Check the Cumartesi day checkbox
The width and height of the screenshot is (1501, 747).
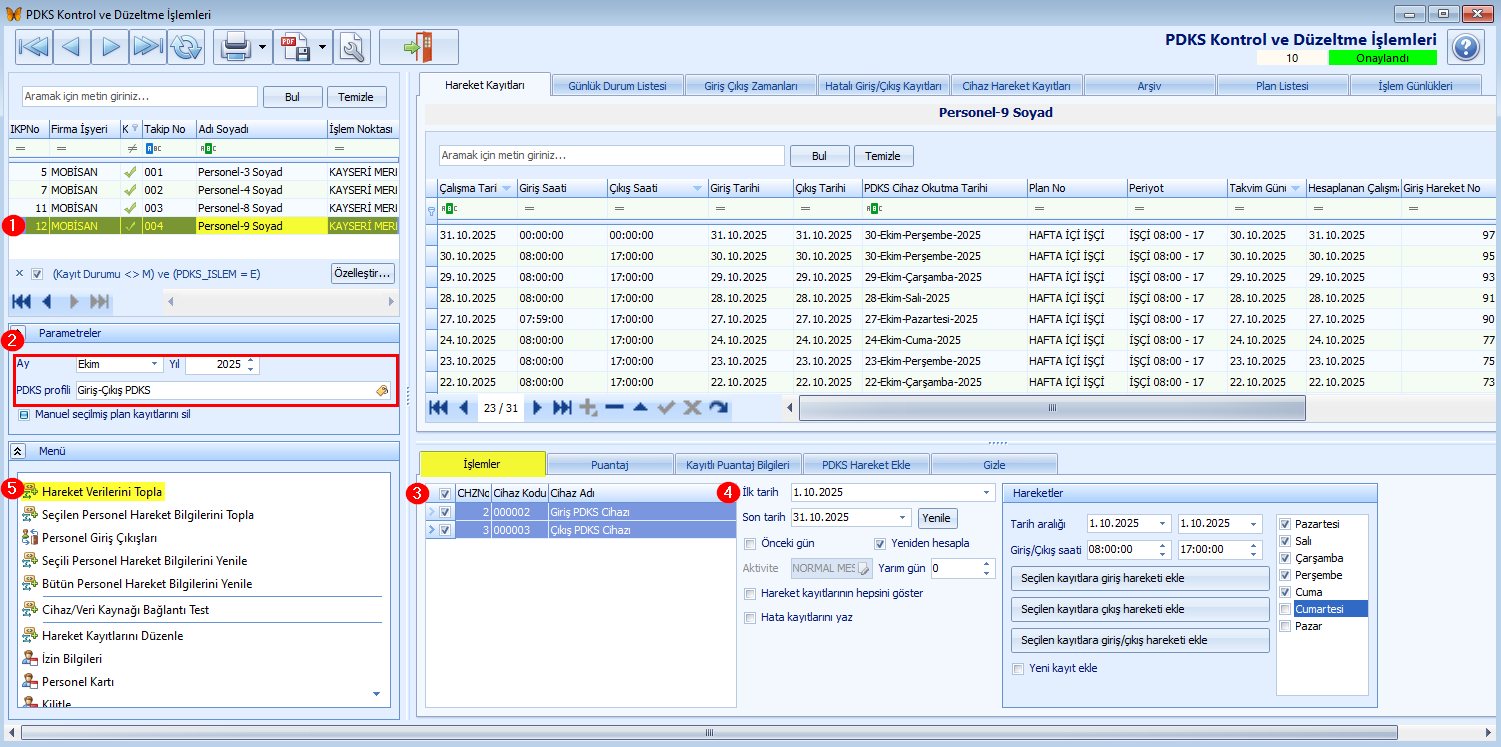tap(1286, 609)
